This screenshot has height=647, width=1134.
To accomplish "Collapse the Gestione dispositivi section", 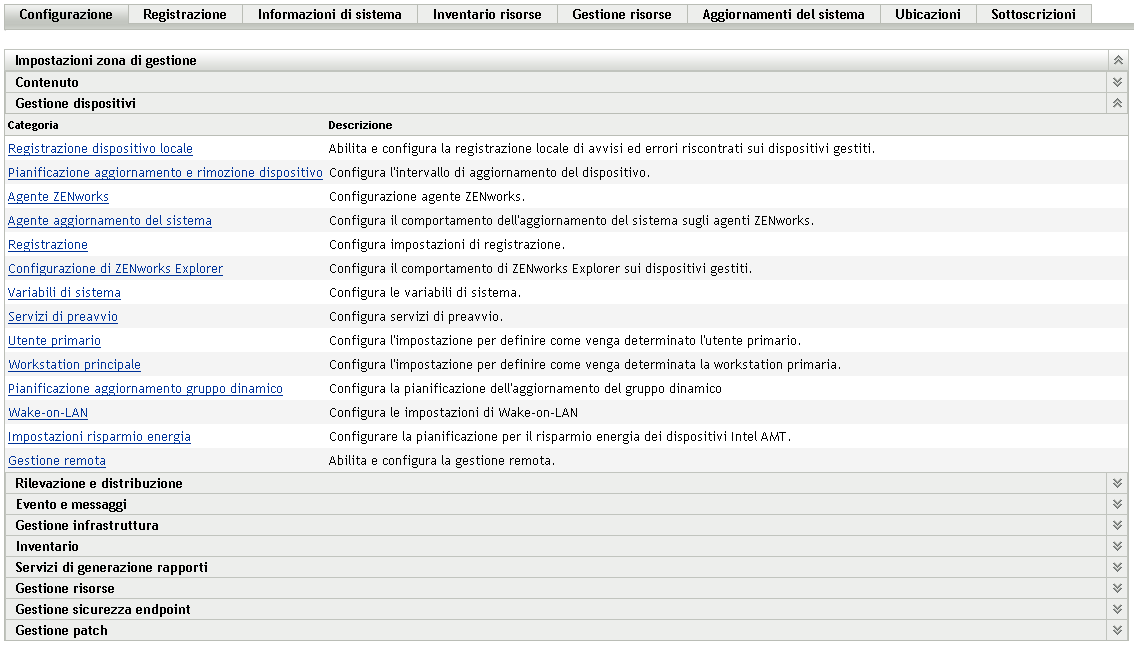I will click(x=1116, y=103).
